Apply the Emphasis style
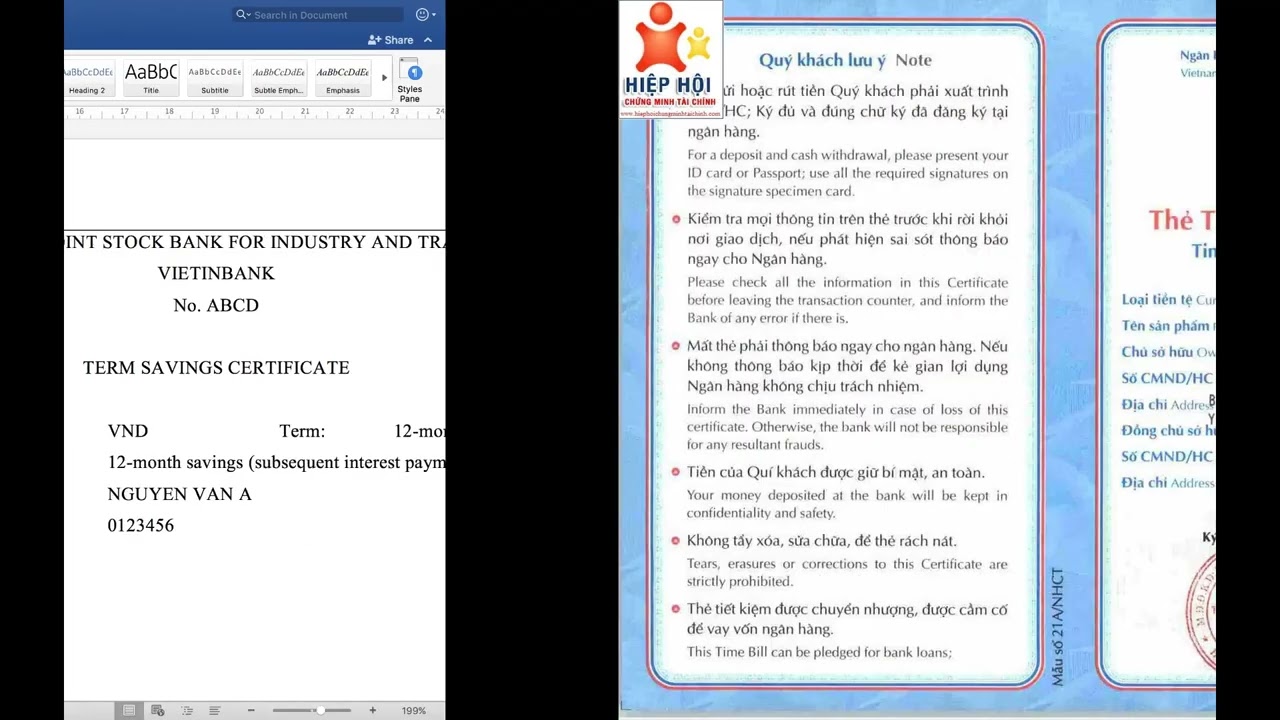This screenshot has width=1280, height=720. pyautogui.click(x=343, y=79)
